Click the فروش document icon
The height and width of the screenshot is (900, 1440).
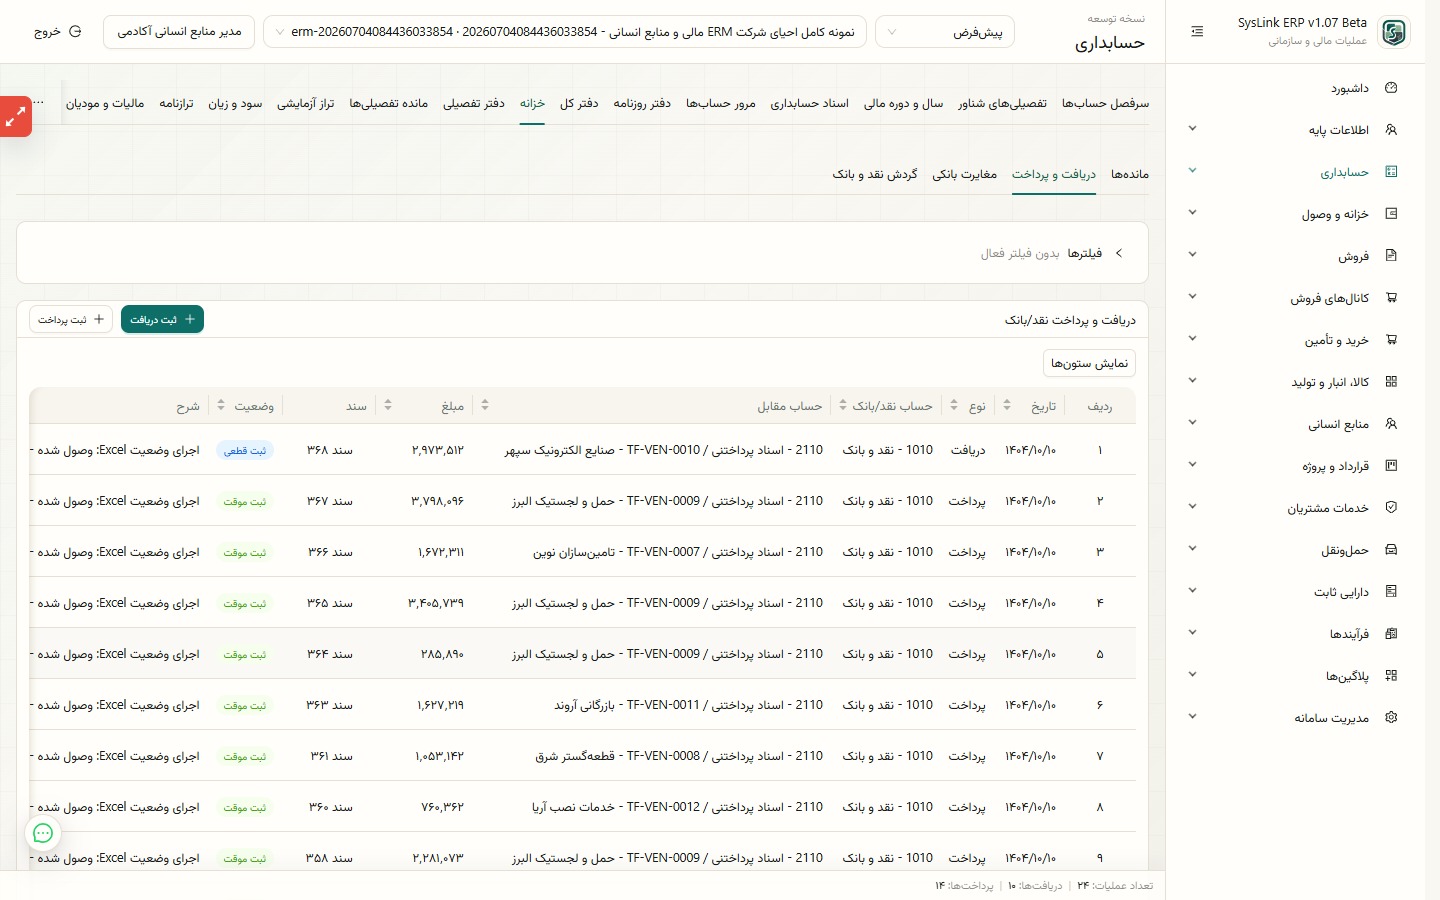pyautogui.click(x=1391, y=256)
